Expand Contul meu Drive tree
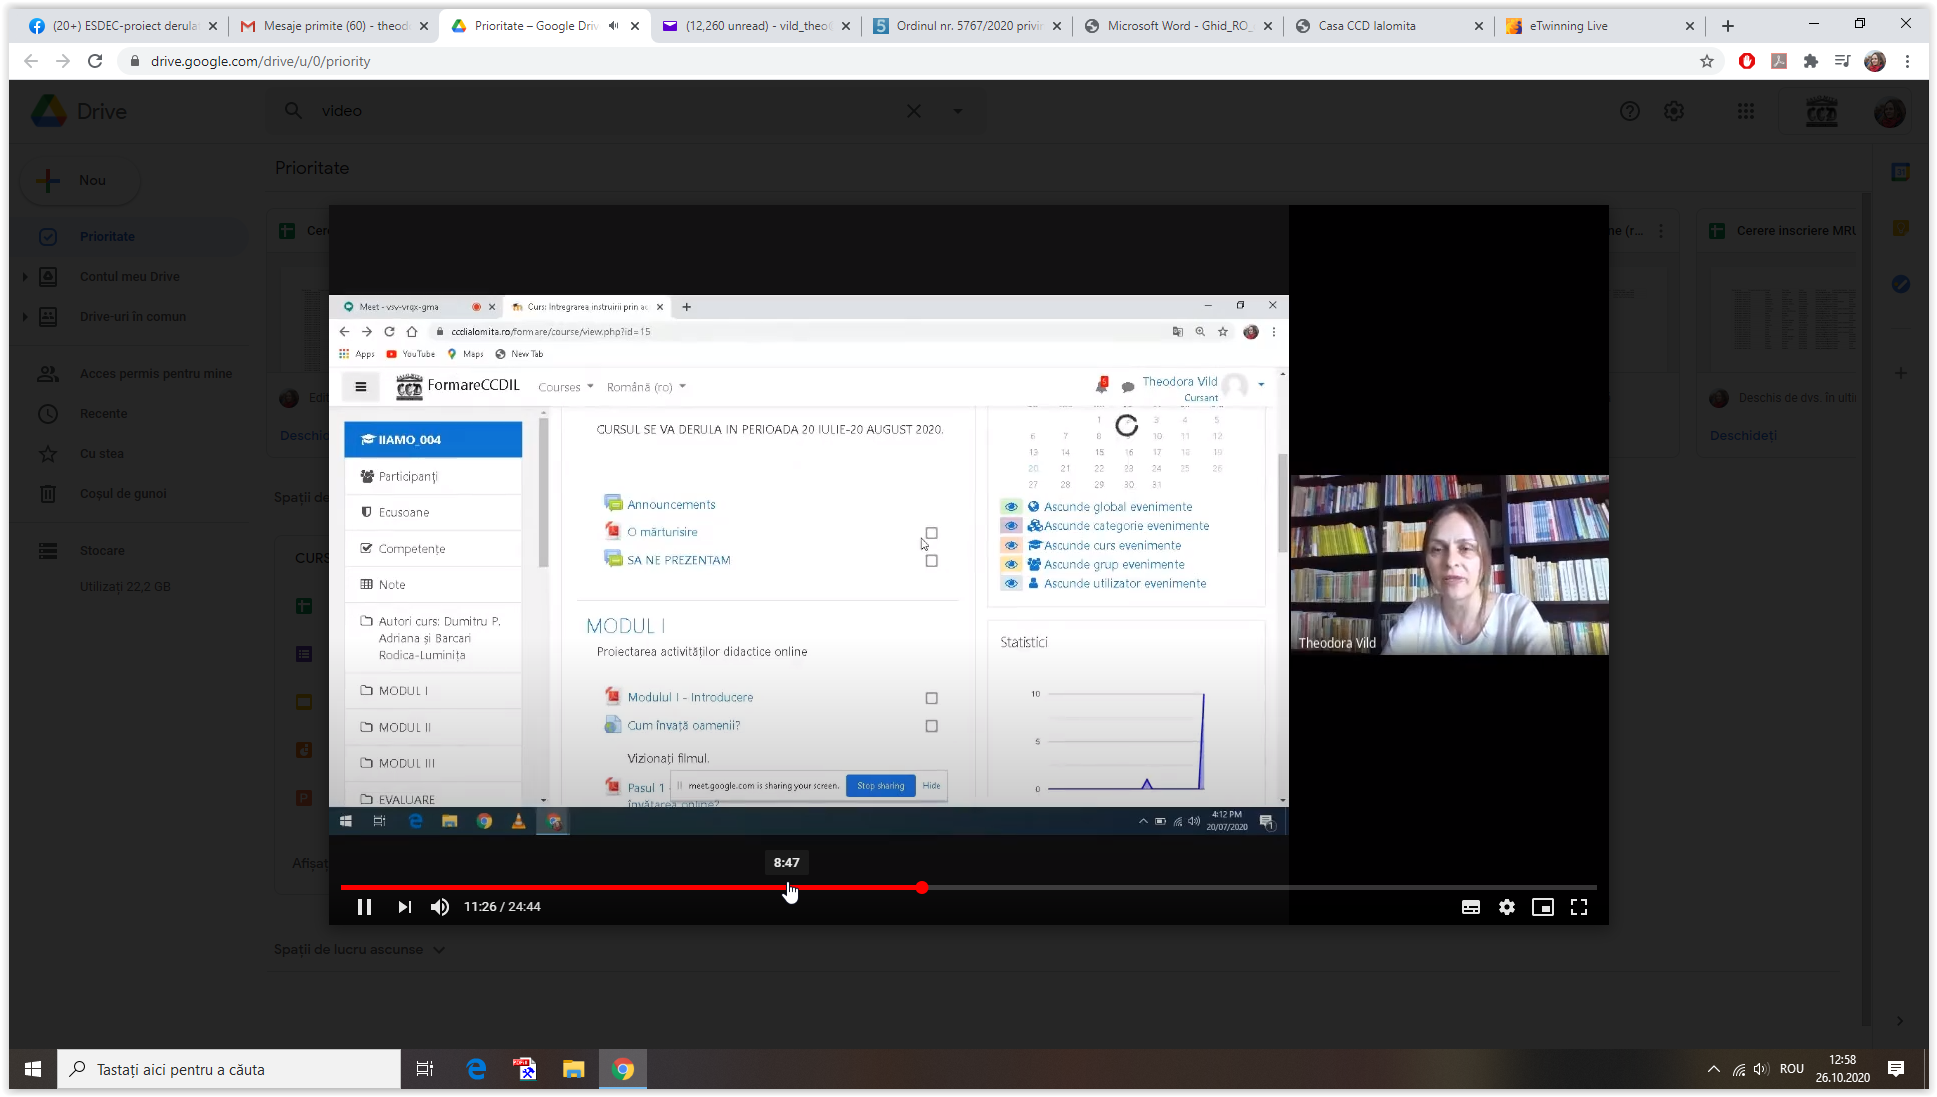 coord(25,277)
